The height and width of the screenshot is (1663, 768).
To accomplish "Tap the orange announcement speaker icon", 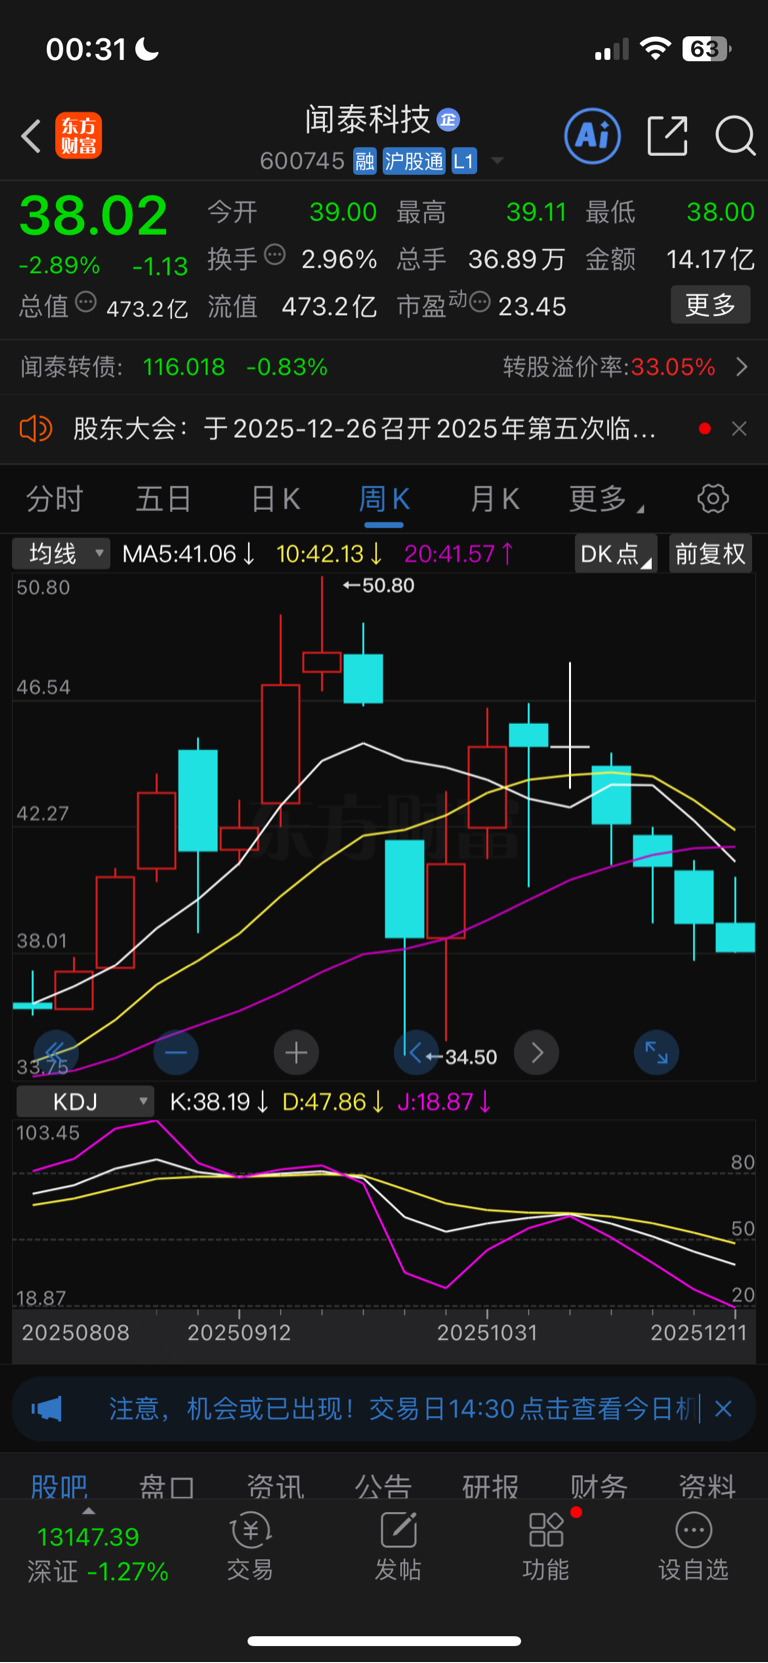I will [x=35, y=429].
